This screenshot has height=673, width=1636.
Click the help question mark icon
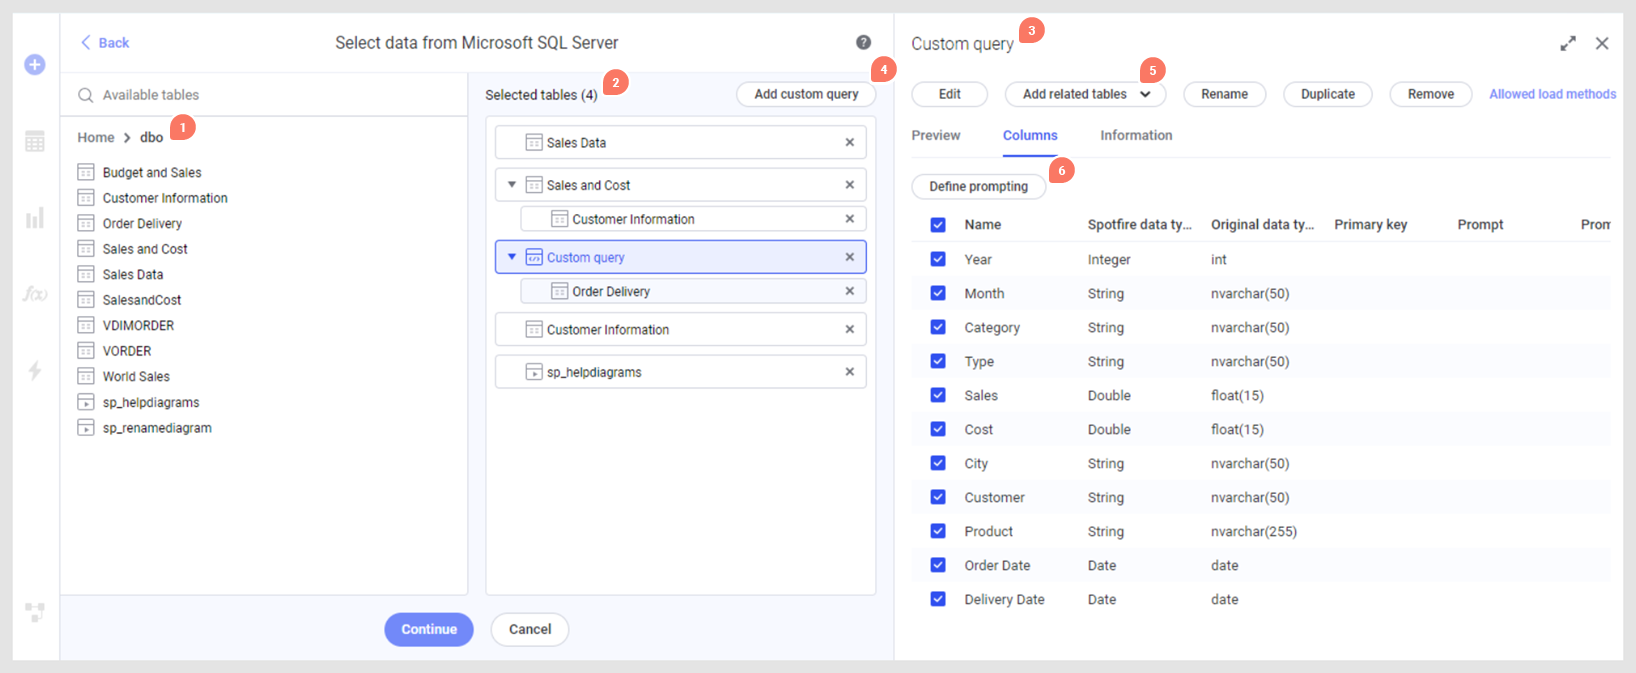pos(863,42)
